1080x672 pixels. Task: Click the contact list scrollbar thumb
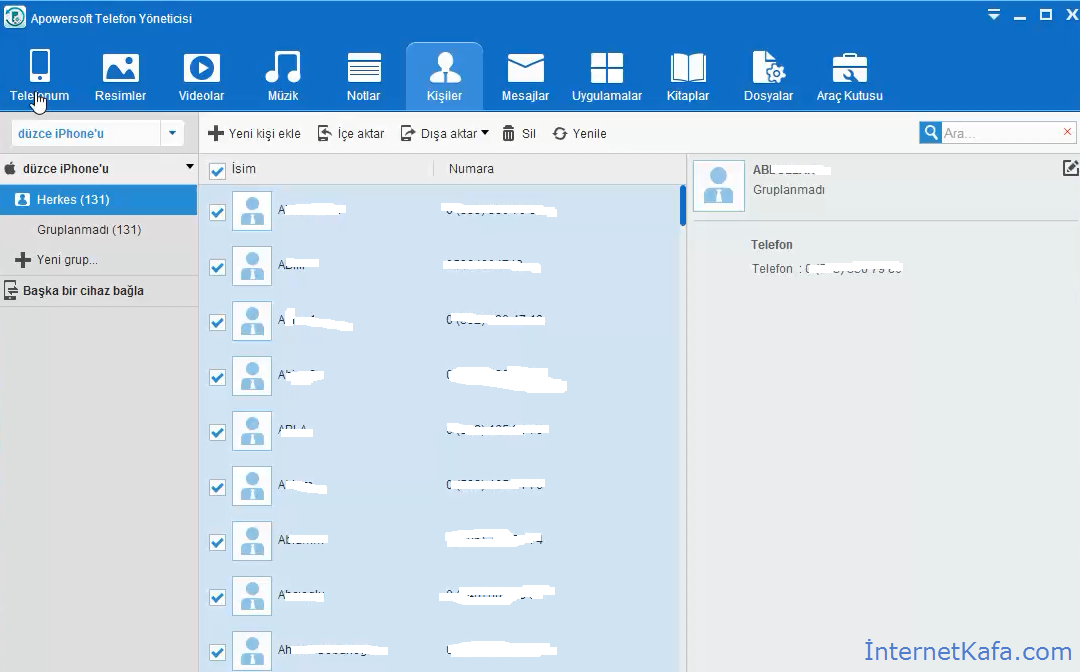[683, 205]
